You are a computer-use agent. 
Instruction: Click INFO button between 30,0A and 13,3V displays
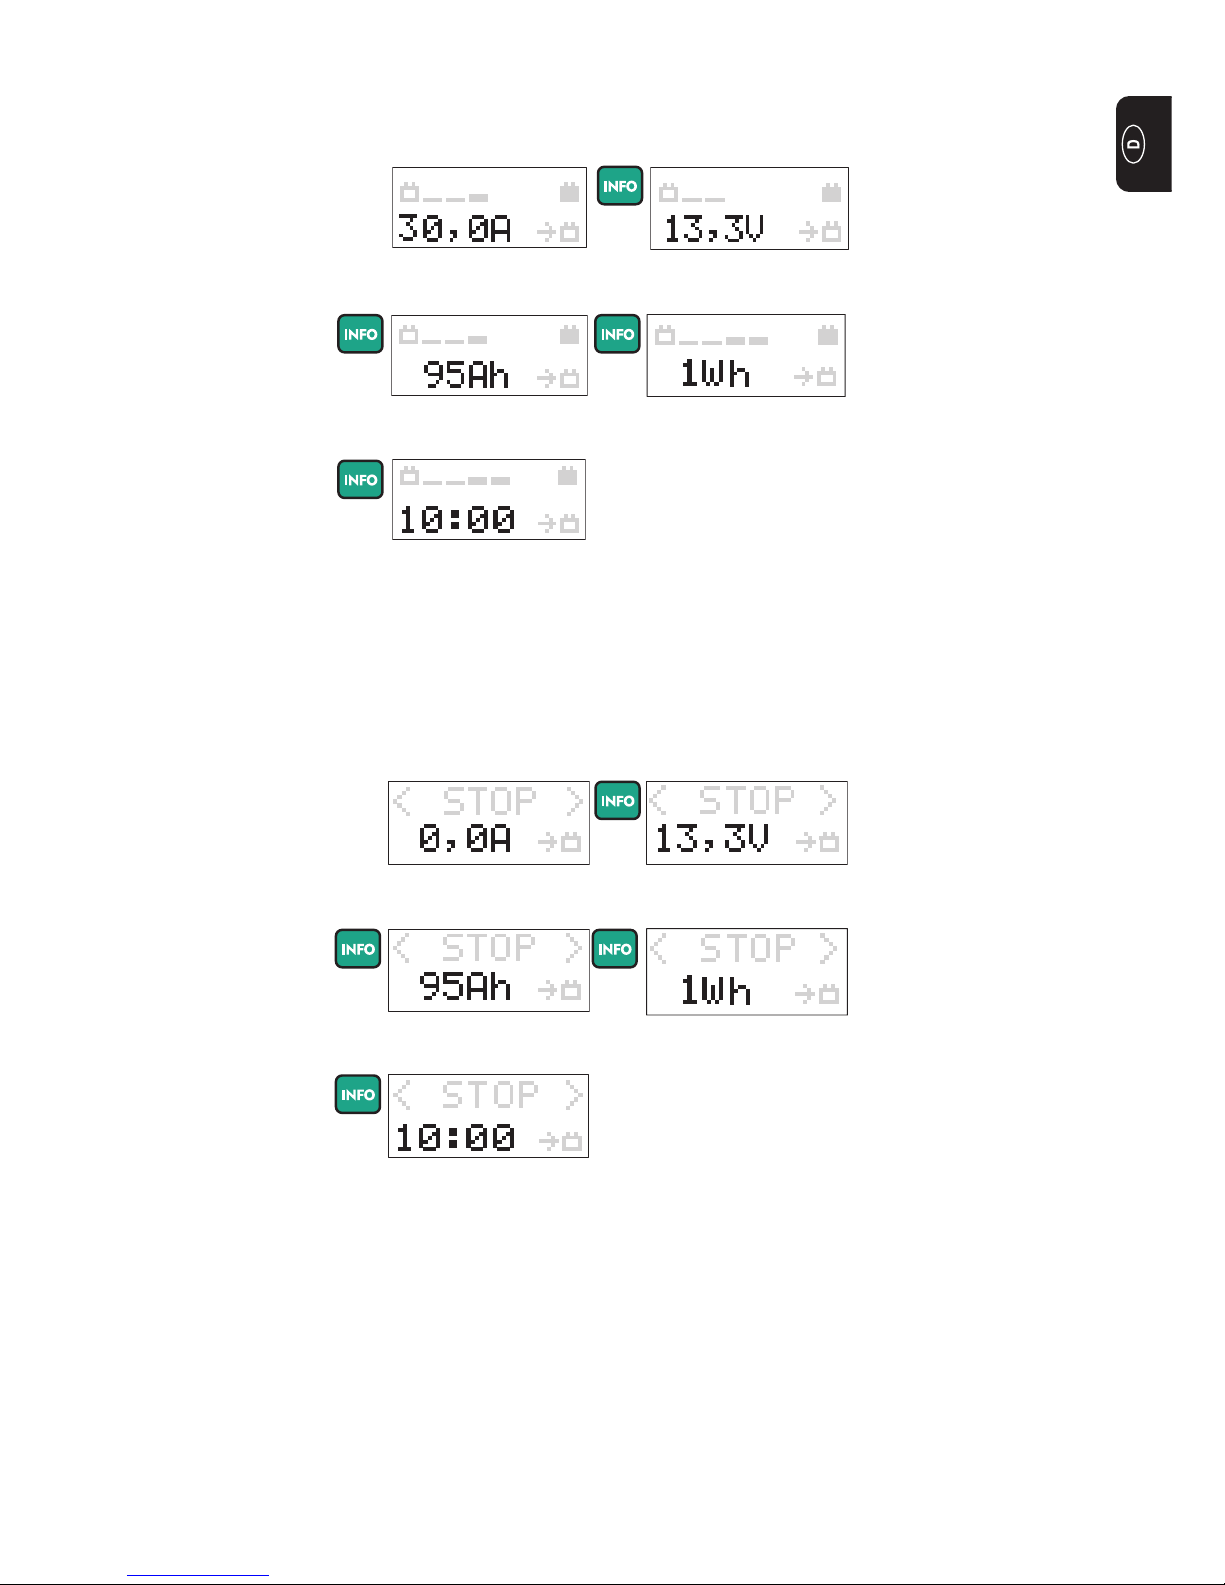click(620, 186)
